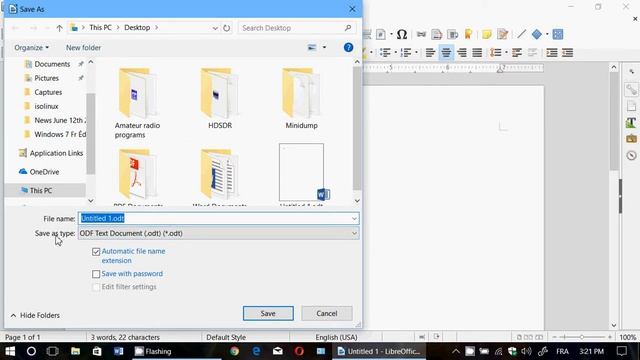This screenshot has height=360, width=640.
Task: Select OneDrive in navigation pane
Action: coord(44,172)
